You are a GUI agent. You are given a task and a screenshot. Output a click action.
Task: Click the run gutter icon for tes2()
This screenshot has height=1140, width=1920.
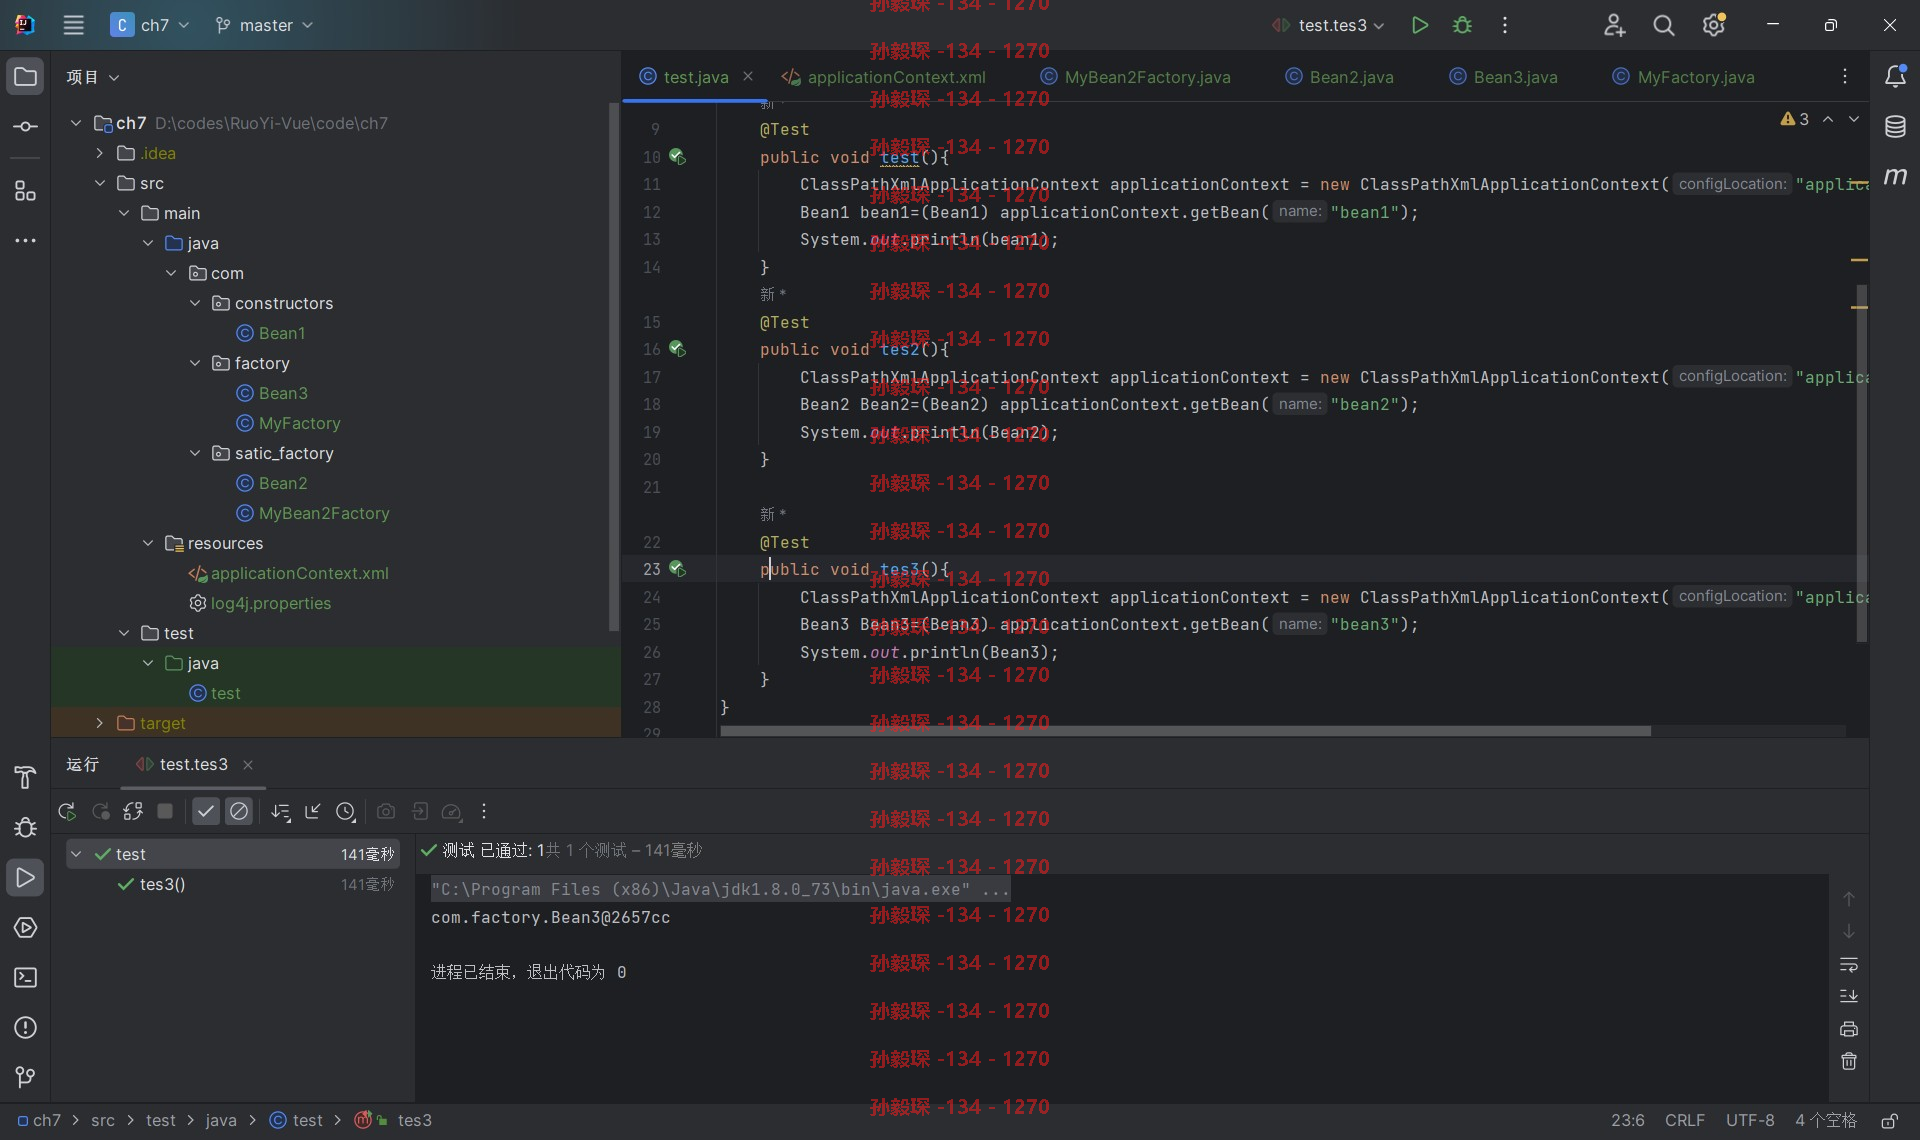[x=677, y=349]
